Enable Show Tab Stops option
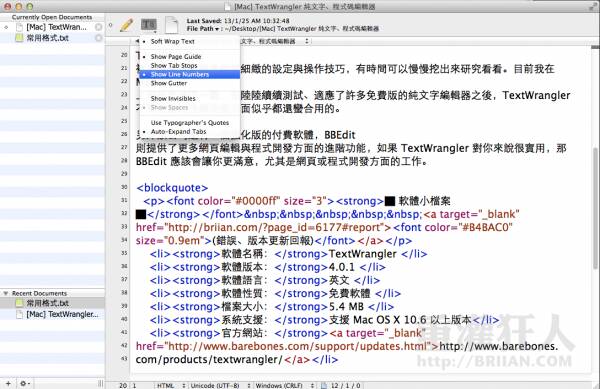This screenshot has width=600, height=389. (x=190, y=65)
